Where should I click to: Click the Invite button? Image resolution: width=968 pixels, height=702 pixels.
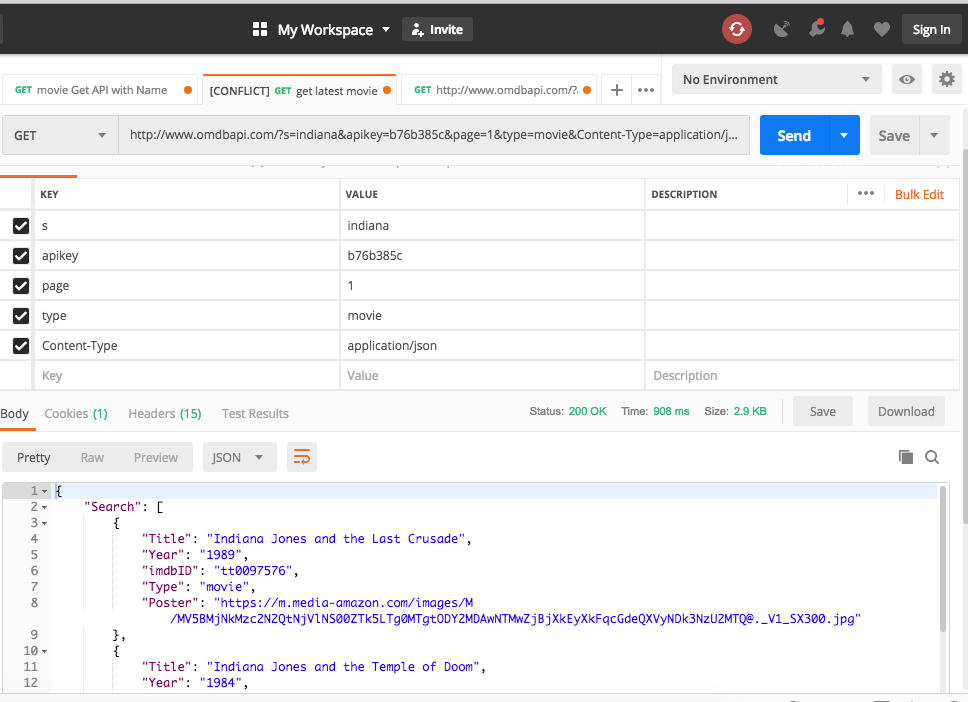pyautogui.click(x=437, y=29)
